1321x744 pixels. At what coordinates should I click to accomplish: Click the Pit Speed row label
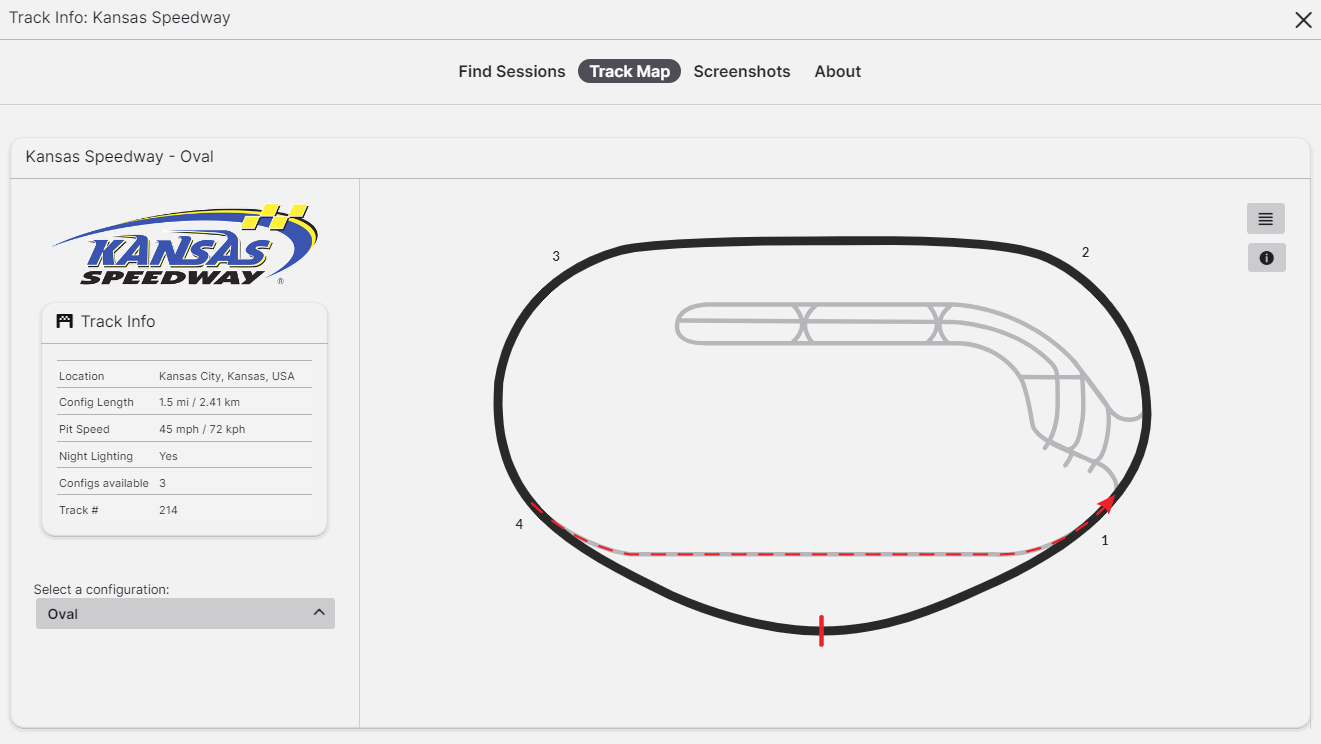click(x=84, y=429)
